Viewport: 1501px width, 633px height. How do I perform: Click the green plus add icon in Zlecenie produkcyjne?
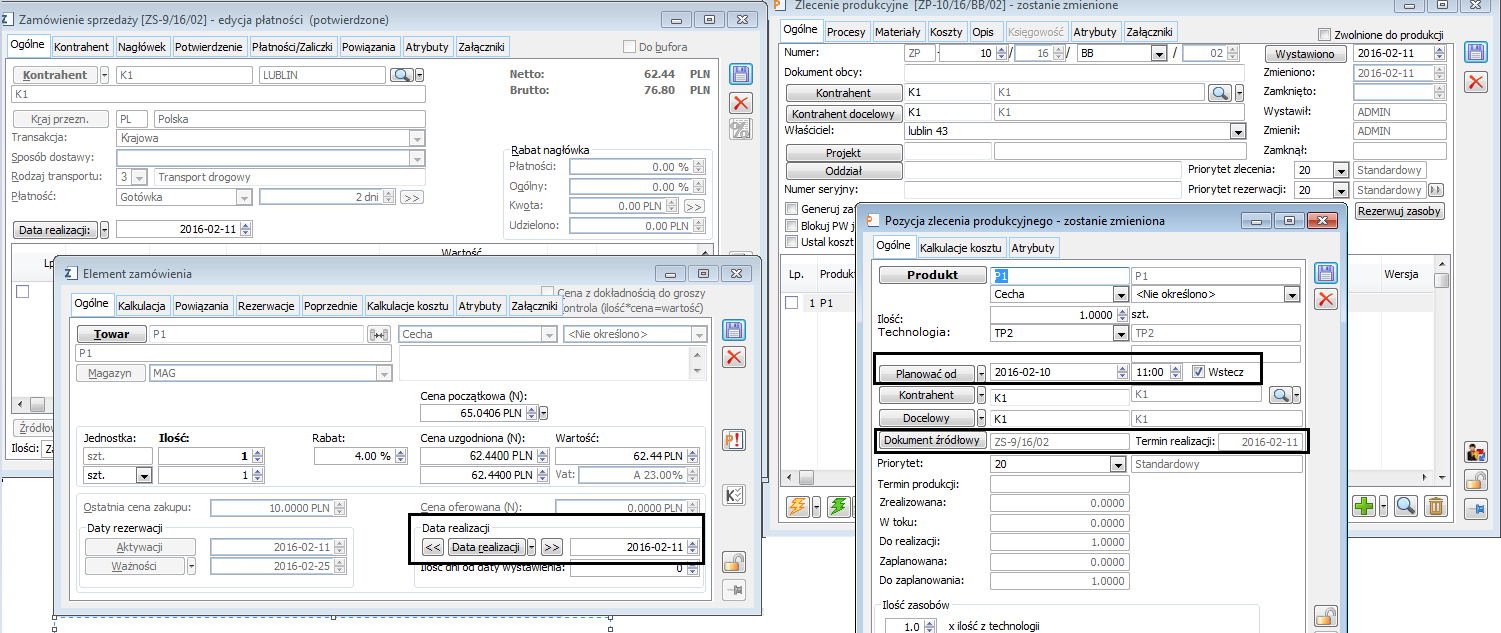coord(1363,506)
